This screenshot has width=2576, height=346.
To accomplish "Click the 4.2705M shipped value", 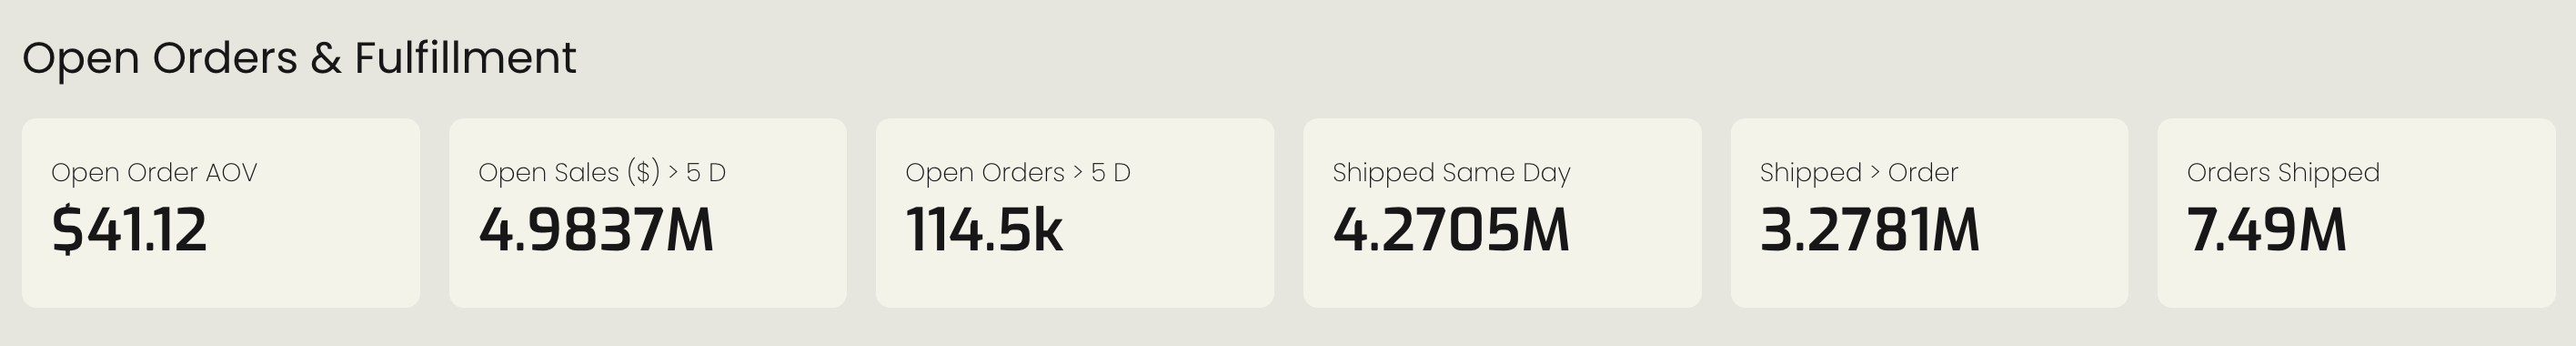I will [x=1451, y=230].
